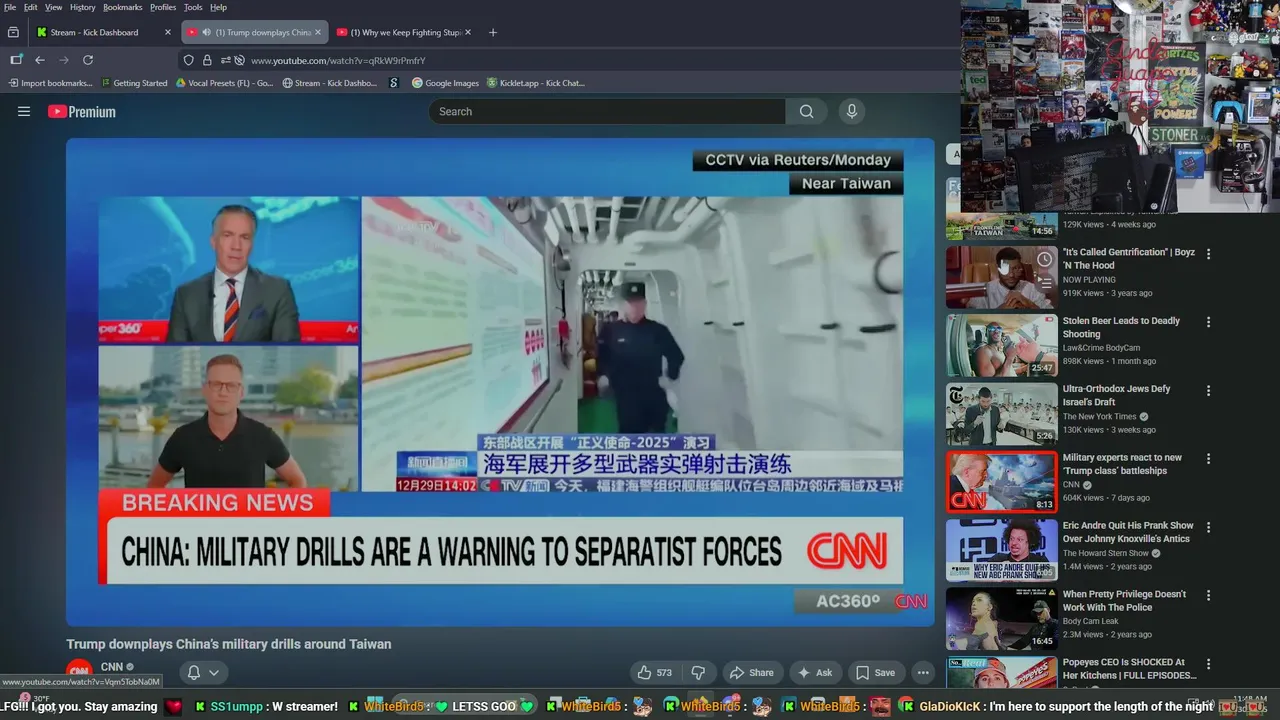Screen dimensions: 1280x720
Task: Open Google Images bookmark
Action: (x=446, y=83)
